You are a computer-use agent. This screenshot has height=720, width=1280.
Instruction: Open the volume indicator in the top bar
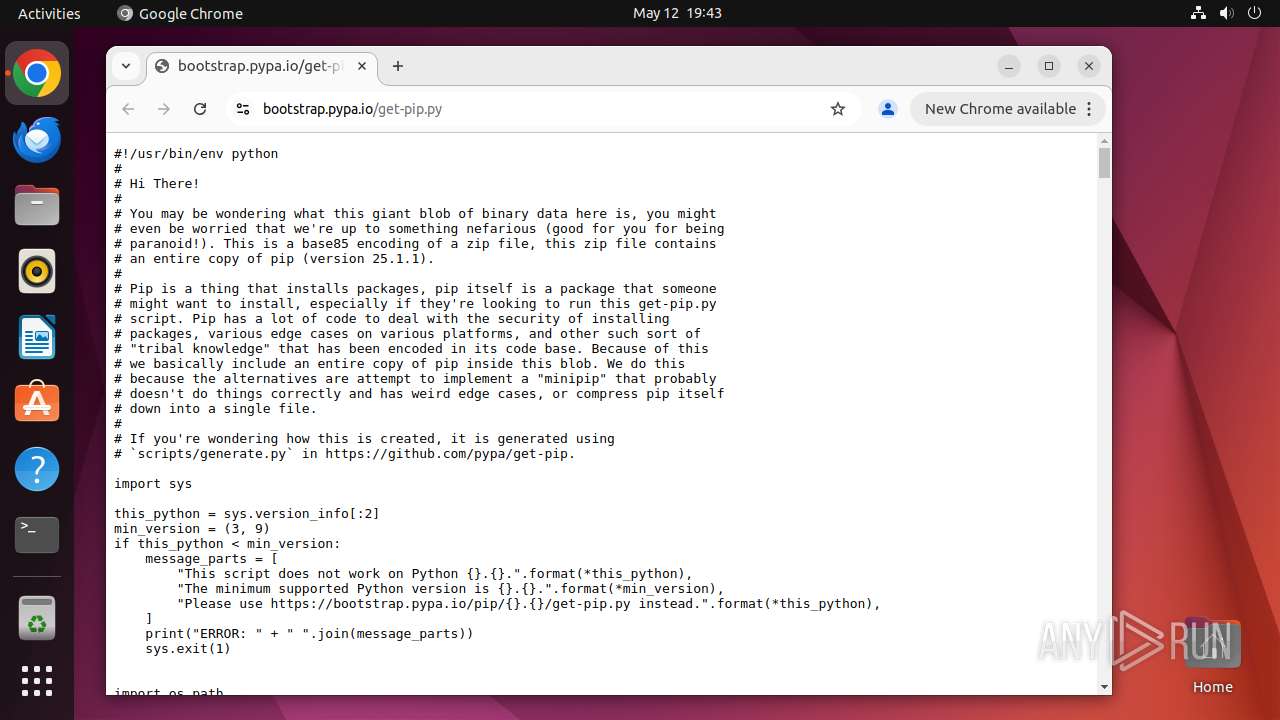[1226, 13]
